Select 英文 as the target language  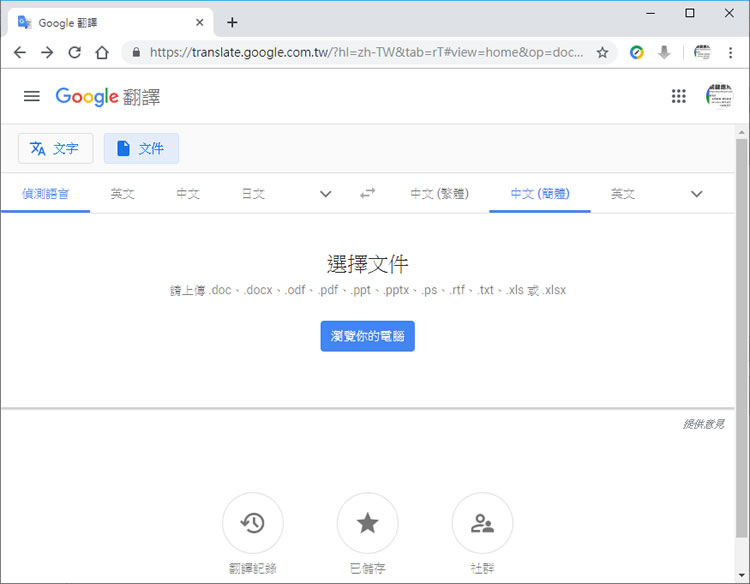point(623,194)
